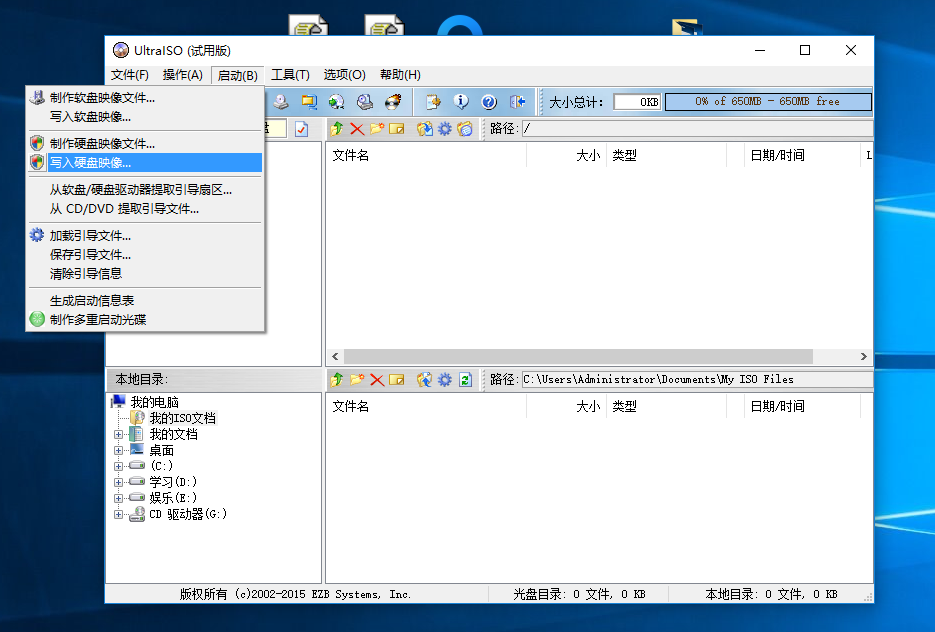This screenshot has height=632, width=935.
Task: Choose 写入硬盘映像... from the menu
Action: pyautogui.click(x=145, y=163)
